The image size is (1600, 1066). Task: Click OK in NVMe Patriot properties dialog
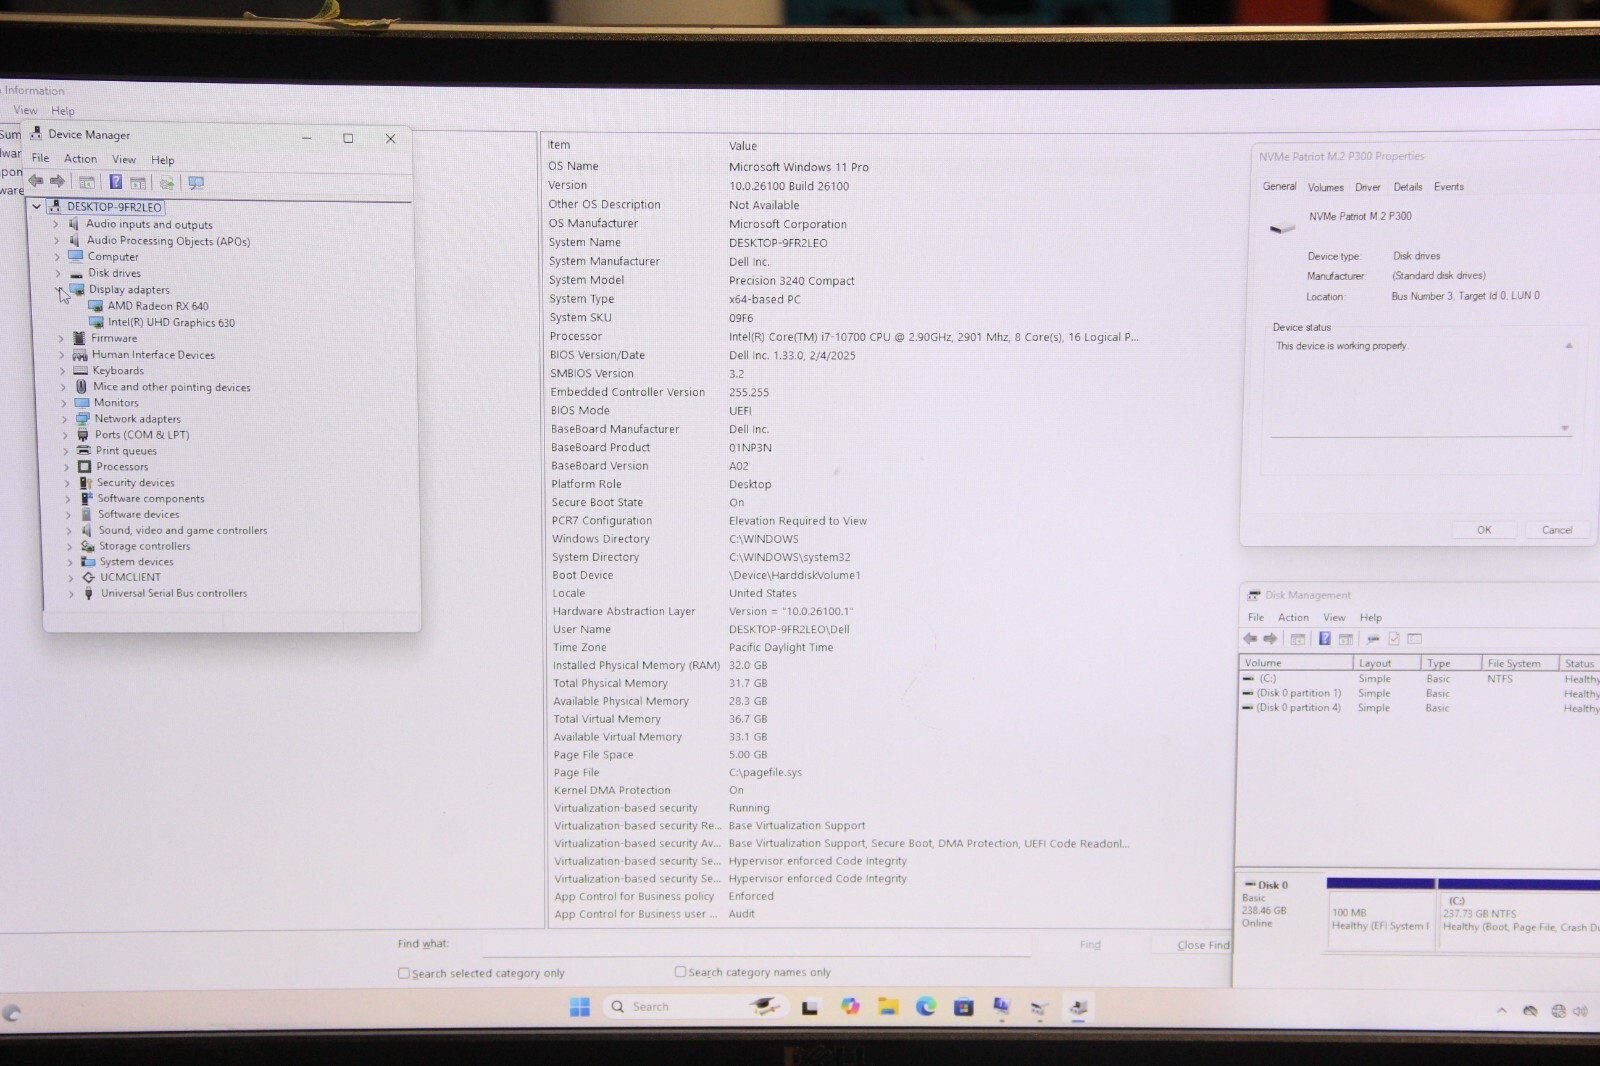1484,530
